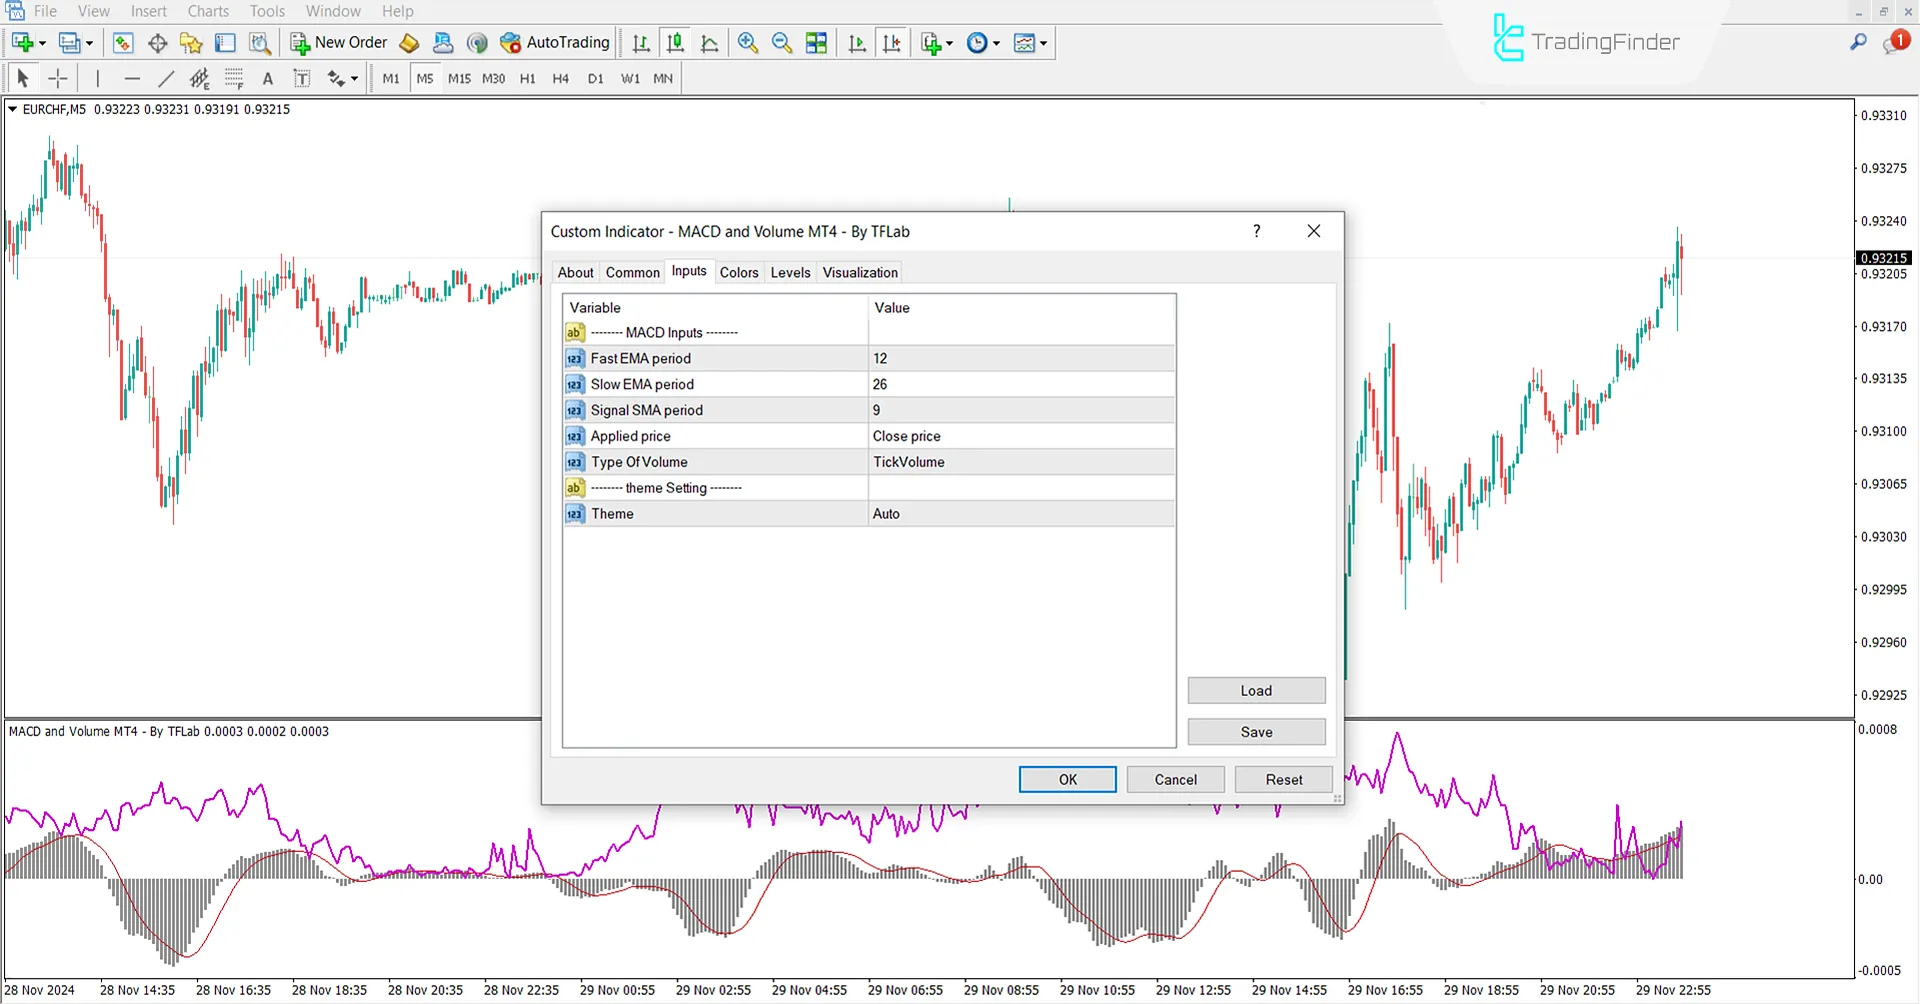1920x1004 pixels.
Task: Open MetaEditor yellow book icon
Action: (x=409, y=43)
